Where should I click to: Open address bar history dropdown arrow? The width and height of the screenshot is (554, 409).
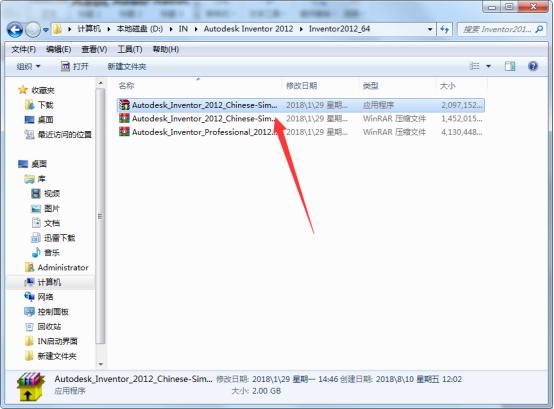(x=430, y=29)
